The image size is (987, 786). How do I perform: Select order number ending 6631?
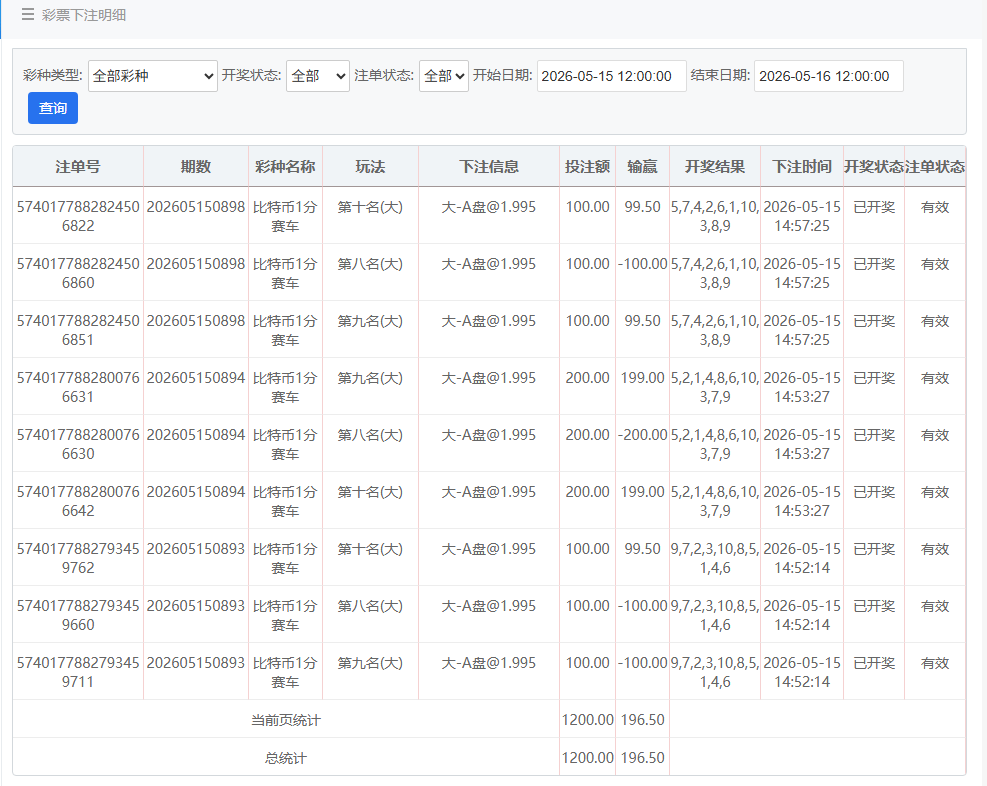pos(78,387)
